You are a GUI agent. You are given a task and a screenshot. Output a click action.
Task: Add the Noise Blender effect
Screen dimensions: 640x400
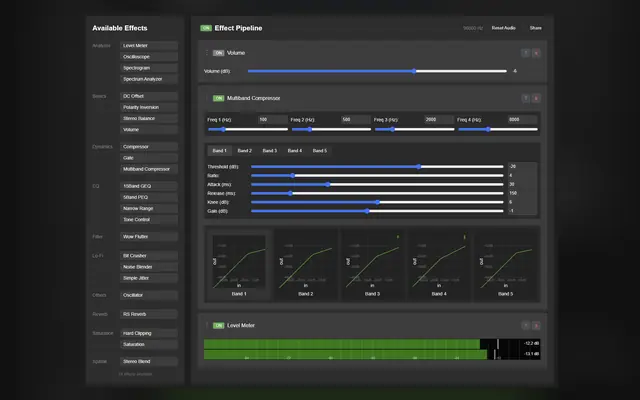(x=149, y=267)
